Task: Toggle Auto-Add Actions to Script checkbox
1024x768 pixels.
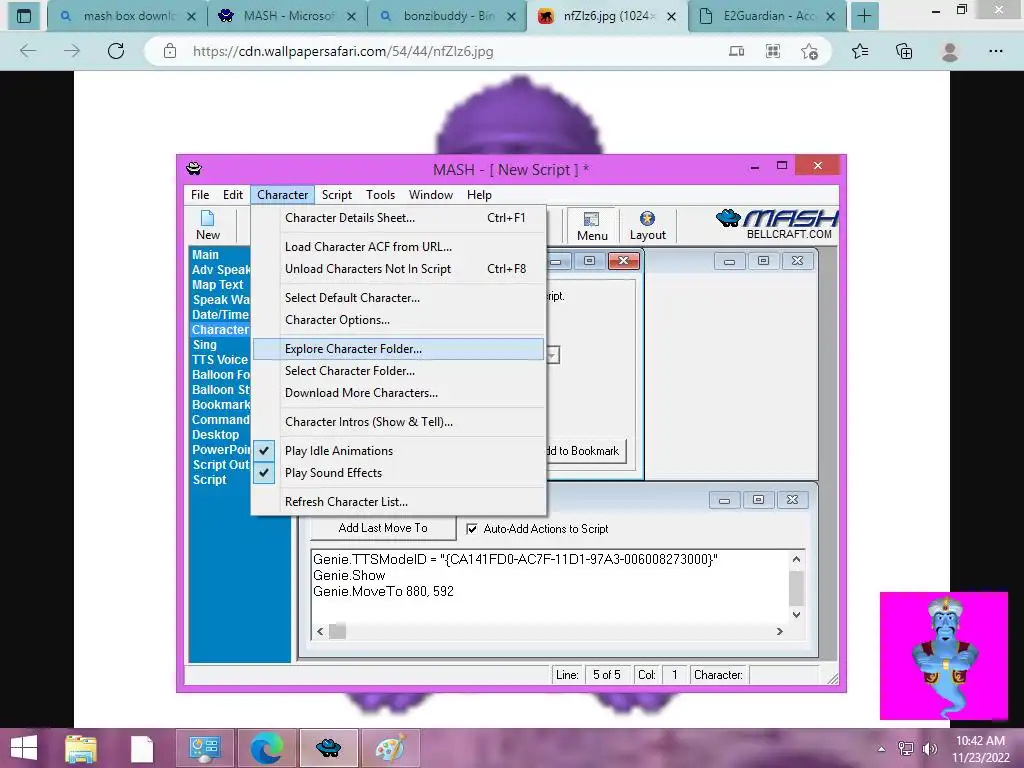Action: click(472, 529)
